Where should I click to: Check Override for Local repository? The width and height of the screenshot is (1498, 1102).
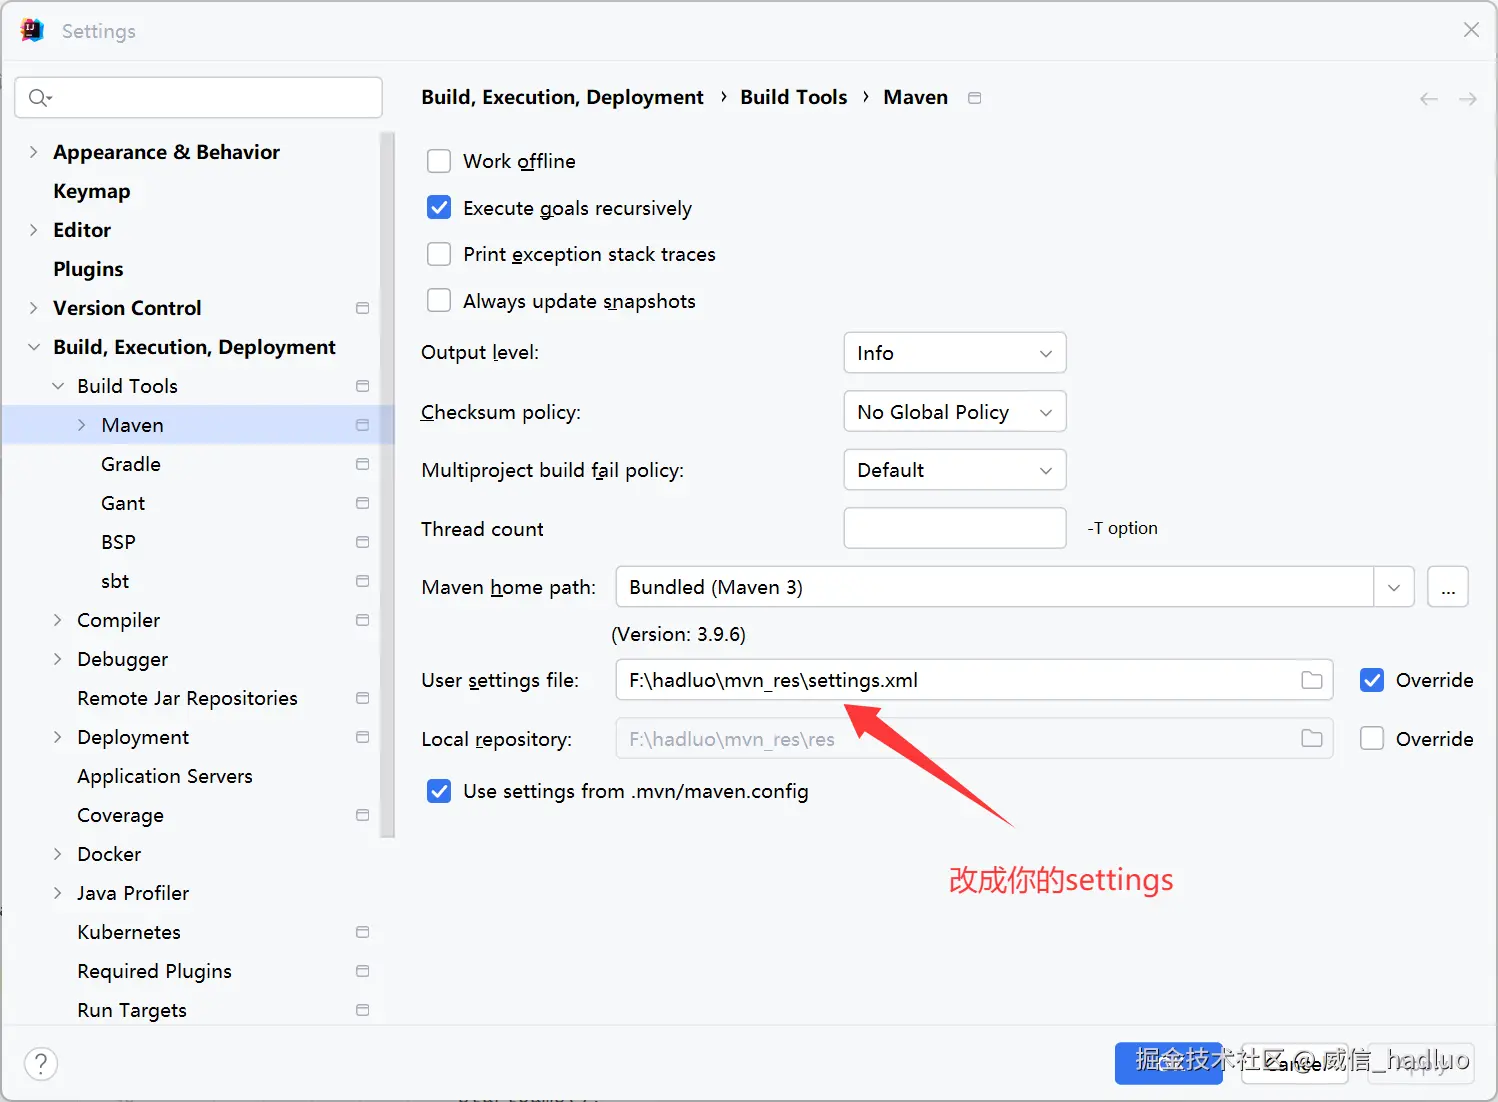click(1372, 738)
